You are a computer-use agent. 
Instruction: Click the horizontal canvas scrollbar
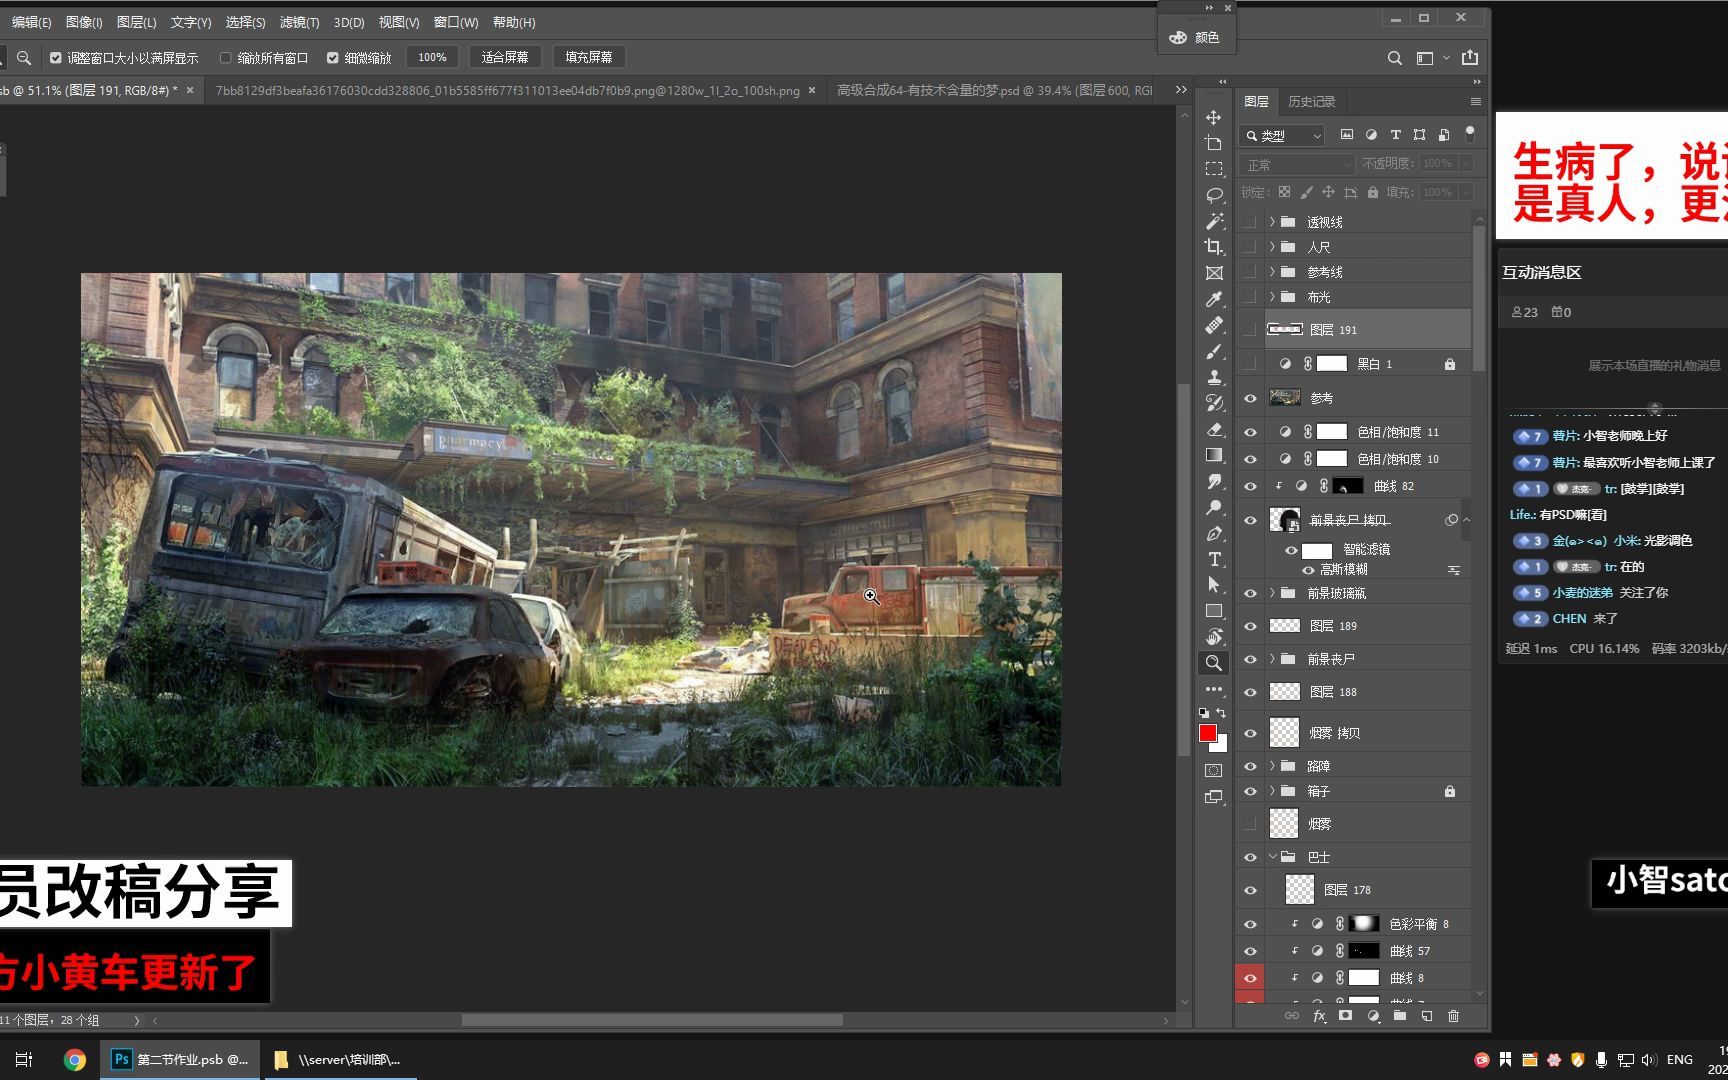(652, 1020)
